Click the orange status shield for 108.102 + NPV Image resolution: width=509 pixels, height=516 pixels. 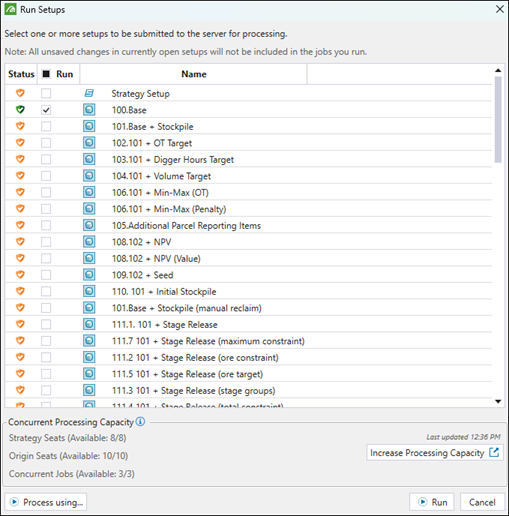point(20,241)
